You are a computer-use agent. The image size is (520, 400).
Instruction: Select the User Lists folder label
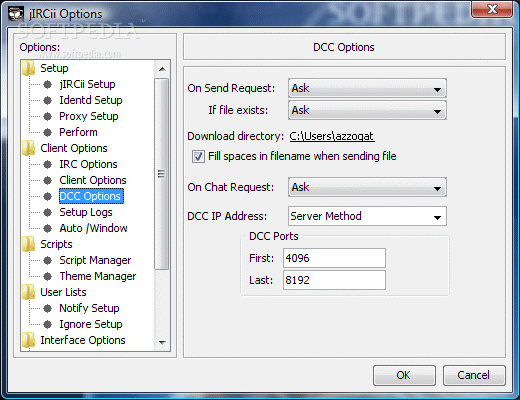tap(63, 292)
